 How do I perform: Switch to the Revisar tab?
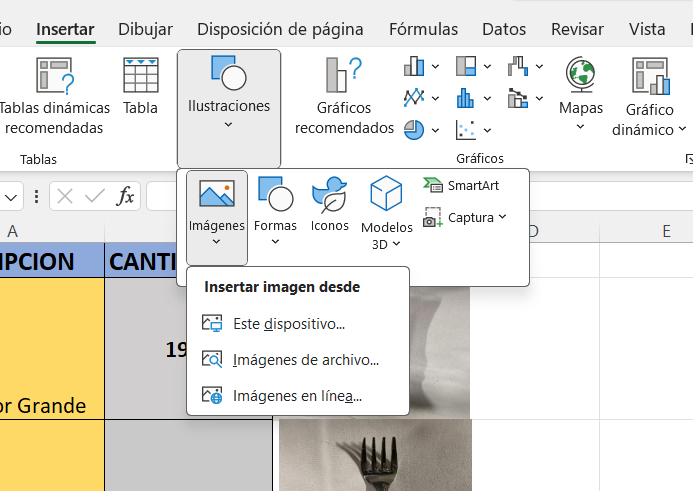pyautogui.click(x=577, y=29)
